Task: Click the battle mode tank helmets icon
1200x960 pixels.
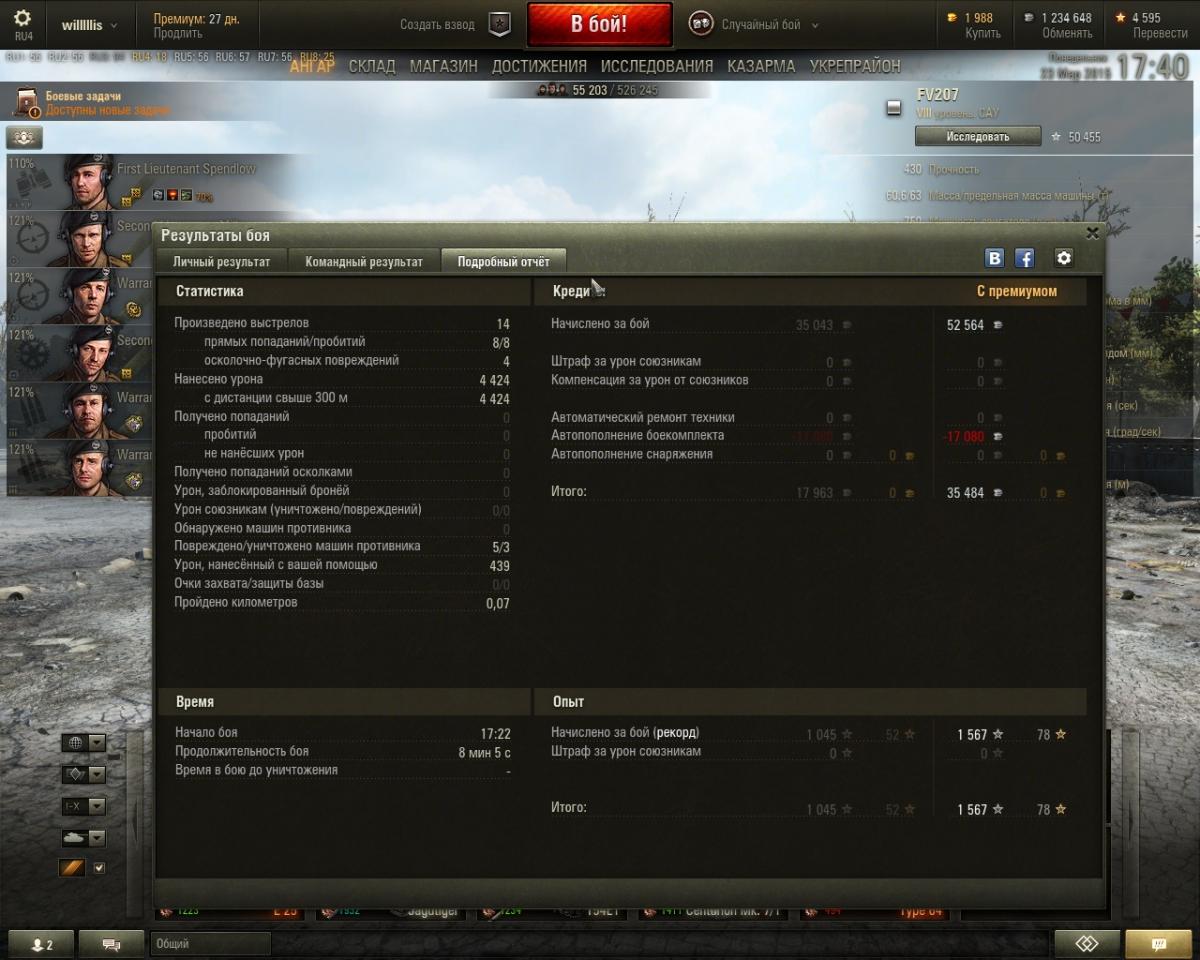Action: click(701, 25)
